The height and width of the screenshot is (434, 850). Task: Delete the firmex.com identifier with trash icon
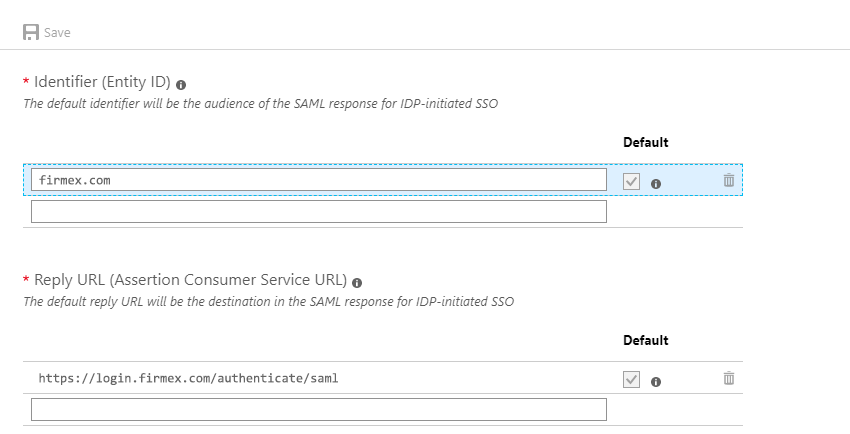[729, 180]
